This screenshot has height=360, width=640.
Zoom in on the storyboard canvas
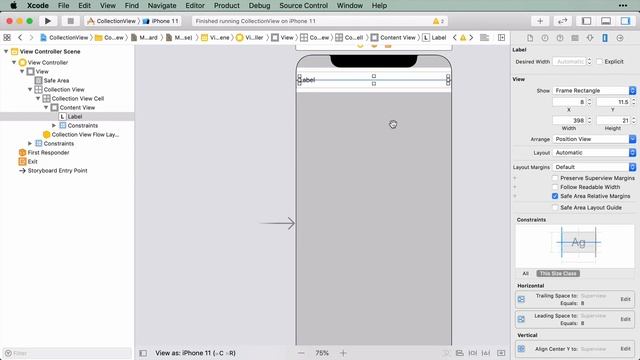(x=343, y=353)
